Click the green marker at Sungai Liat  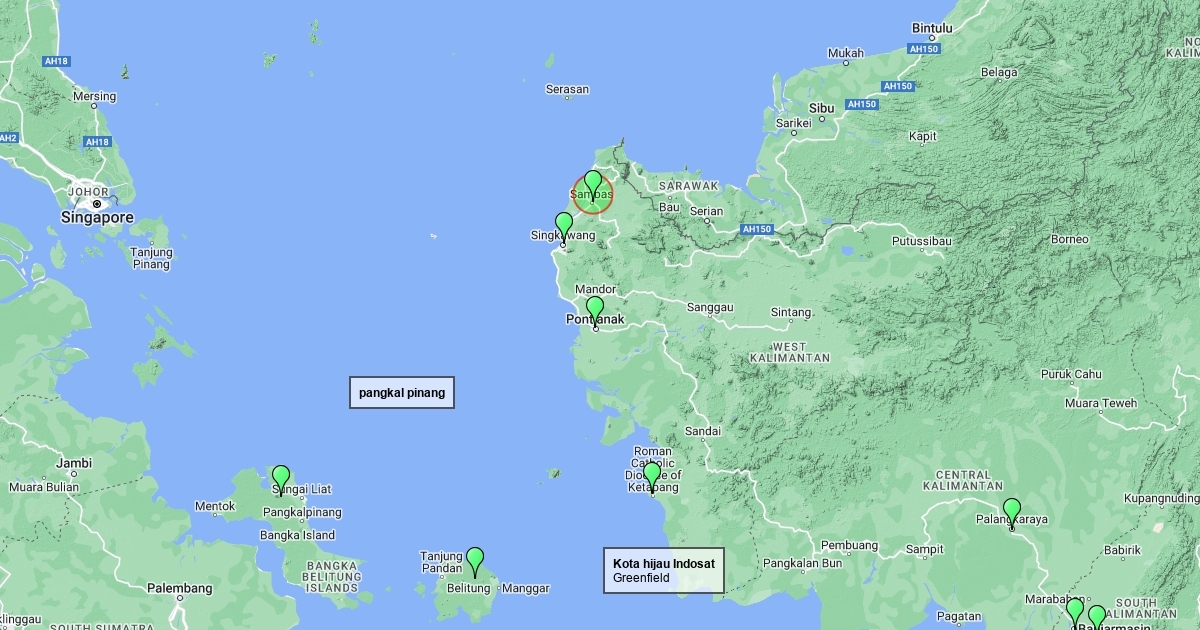[x=281, y=480]
